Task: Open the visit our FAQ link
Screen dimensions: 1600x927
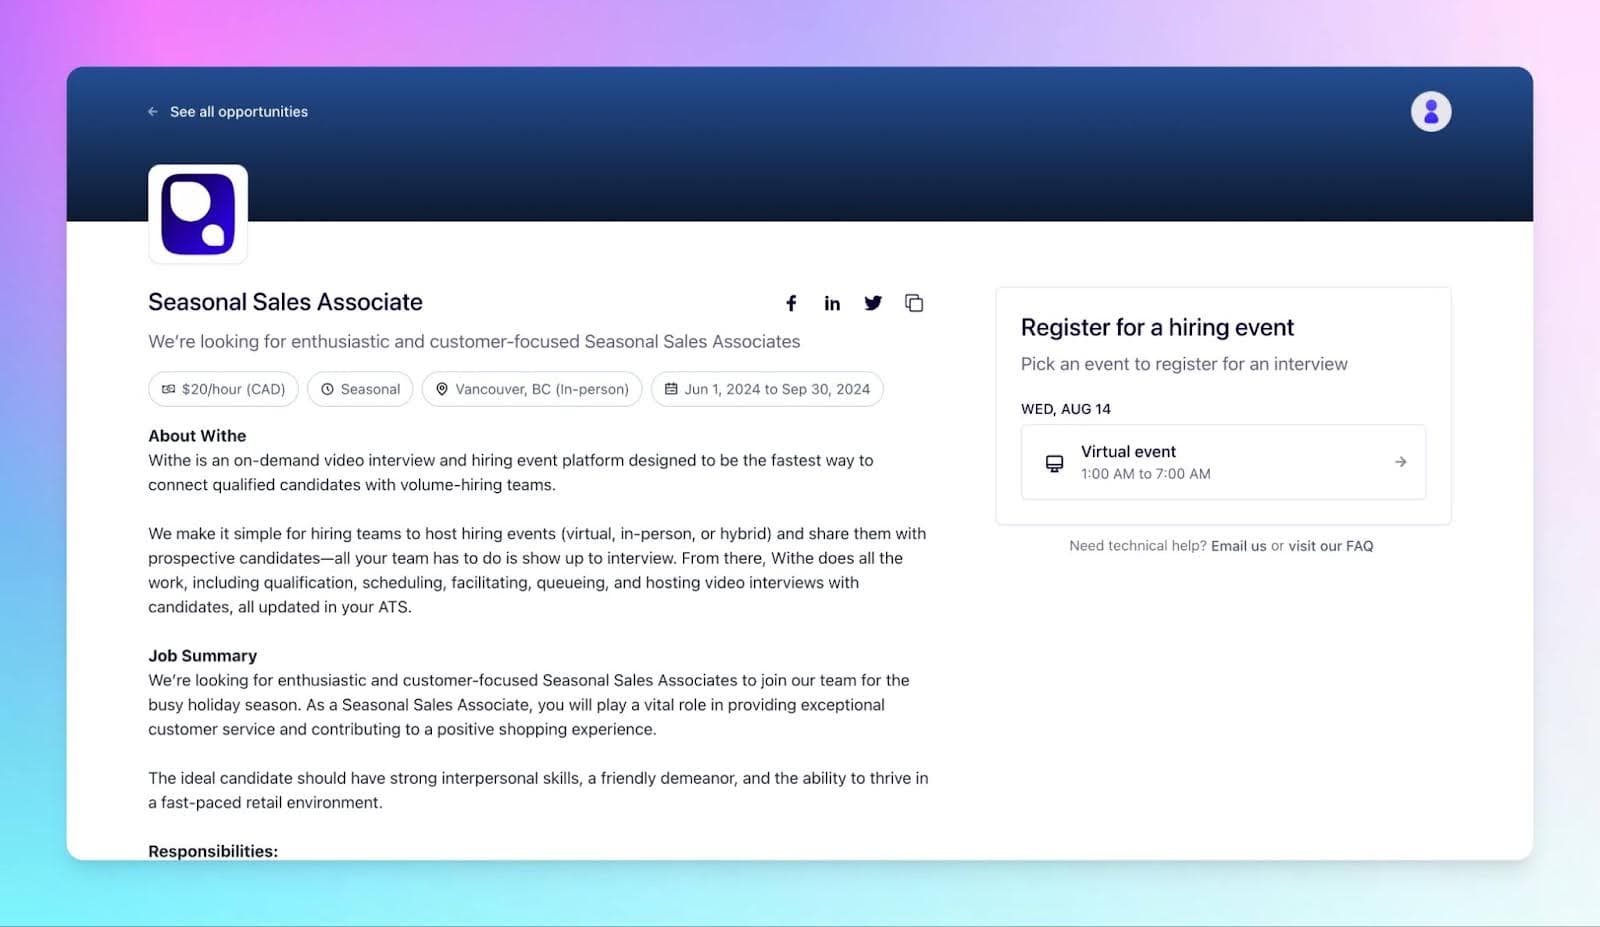Action: [x=1331, y=546]
